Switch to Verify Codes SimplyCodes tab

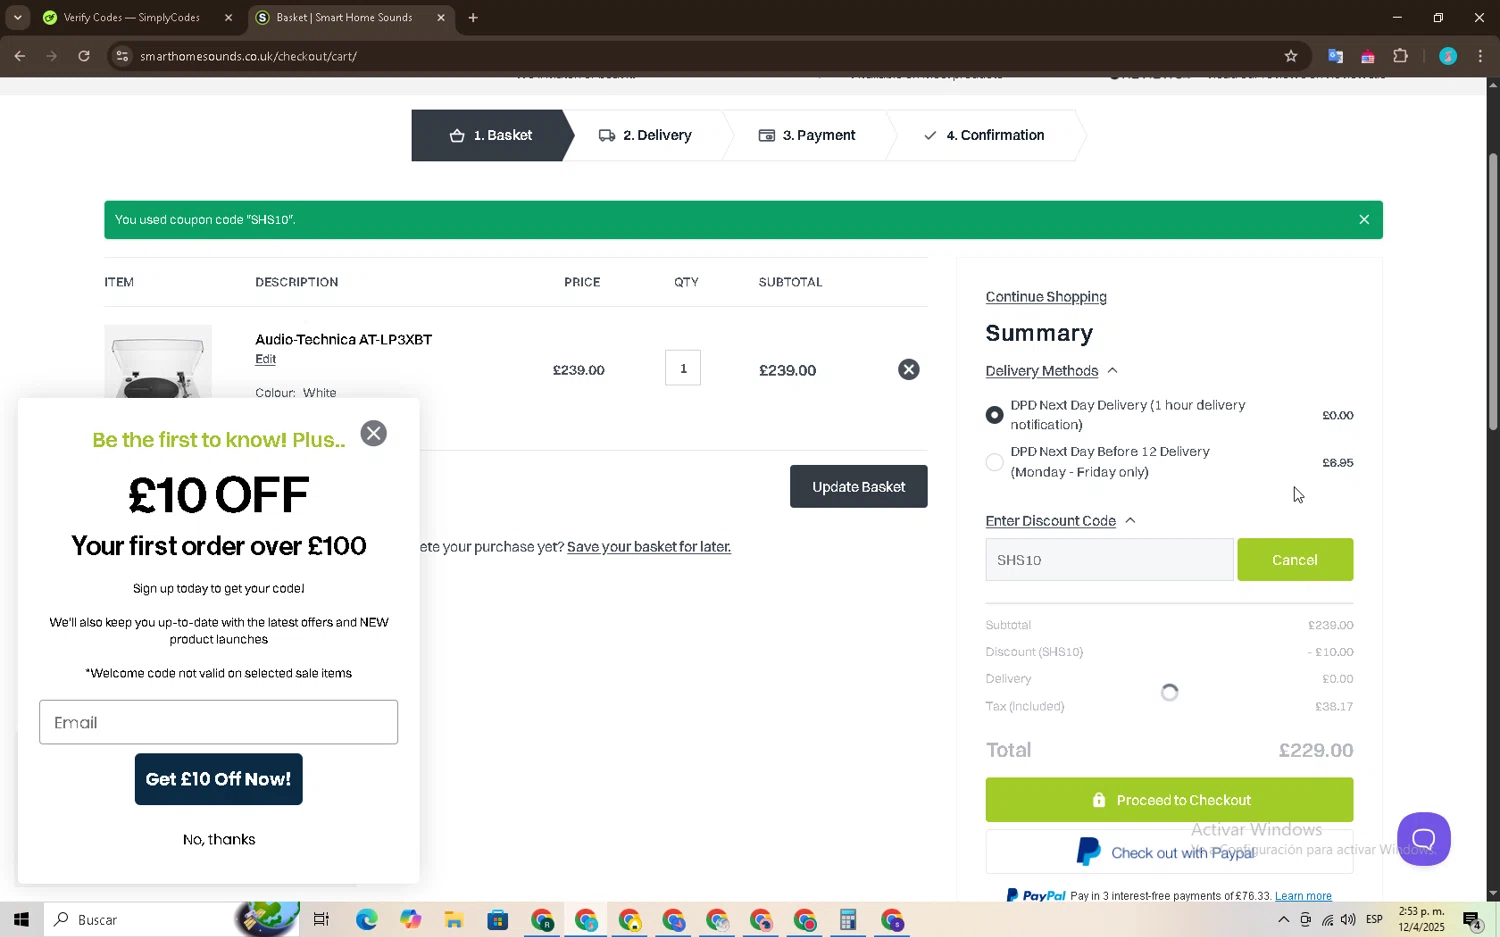[131, 17]
